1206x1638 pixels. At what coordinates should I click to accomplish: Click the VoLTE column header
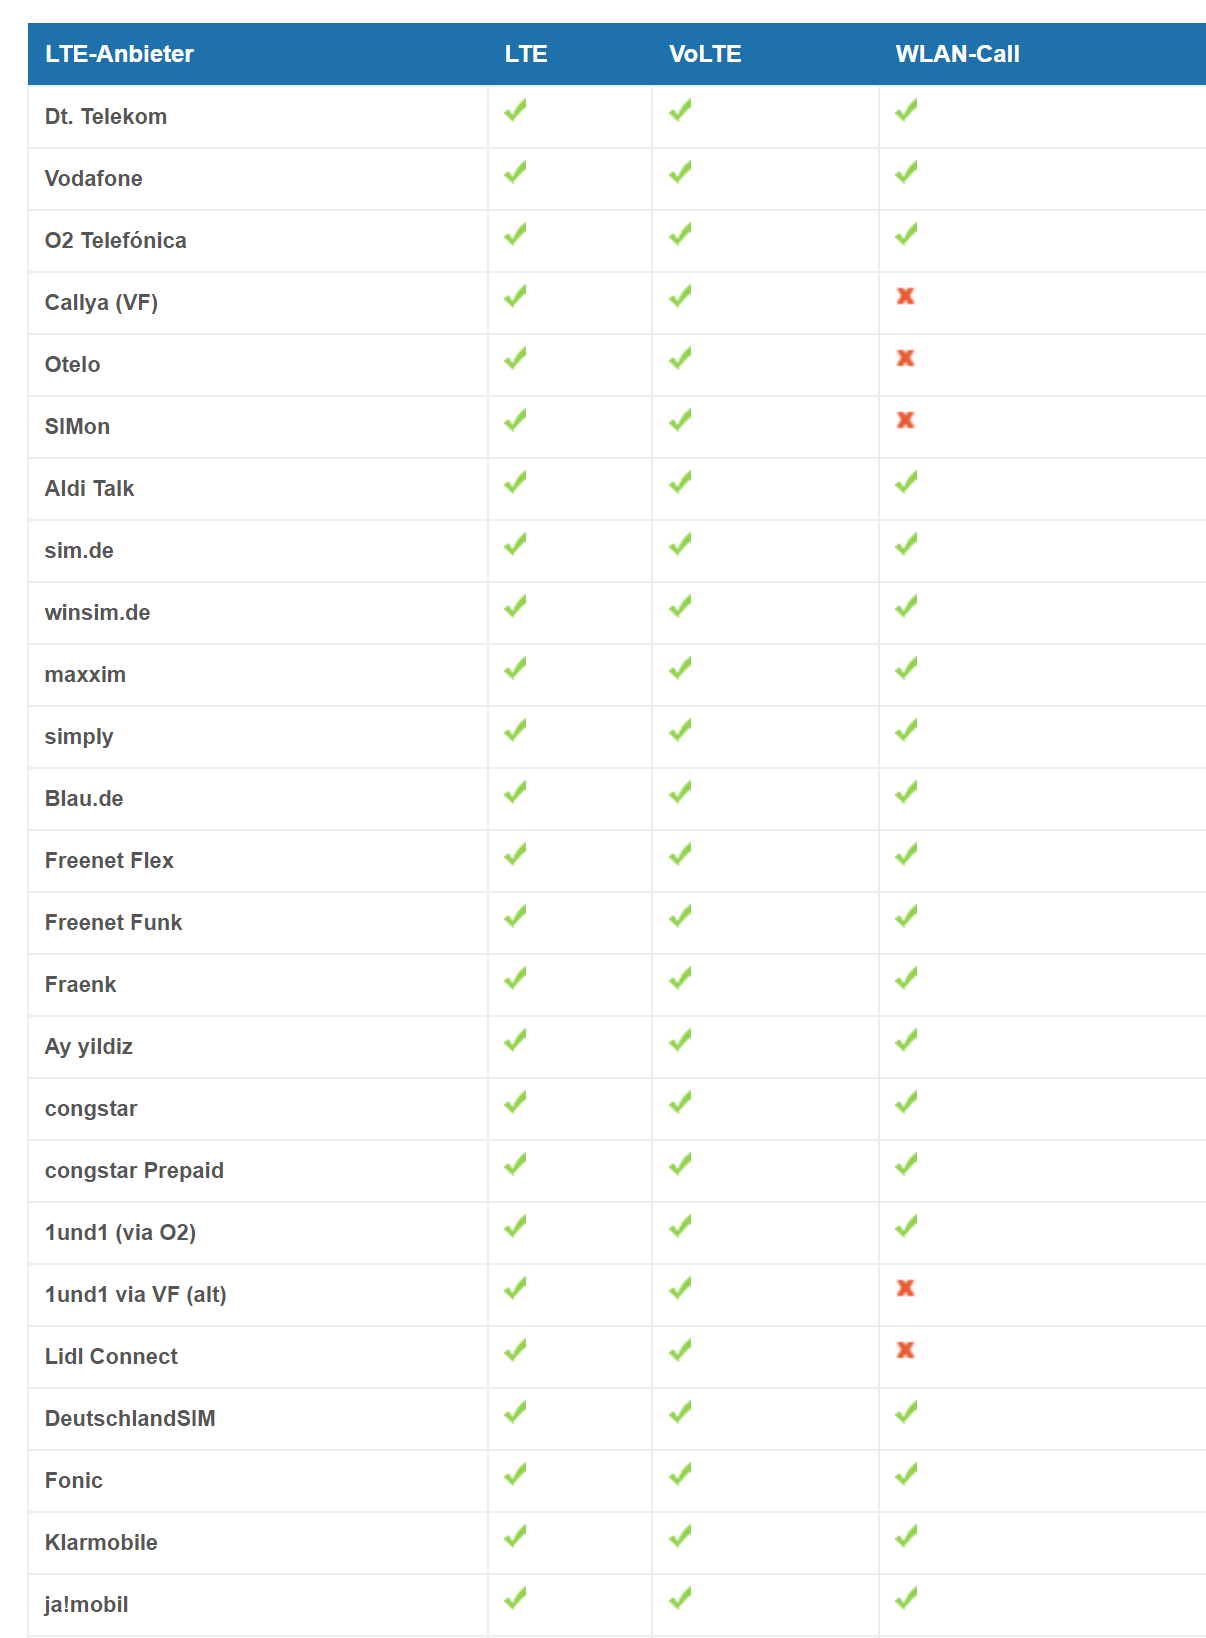point(705,54)
